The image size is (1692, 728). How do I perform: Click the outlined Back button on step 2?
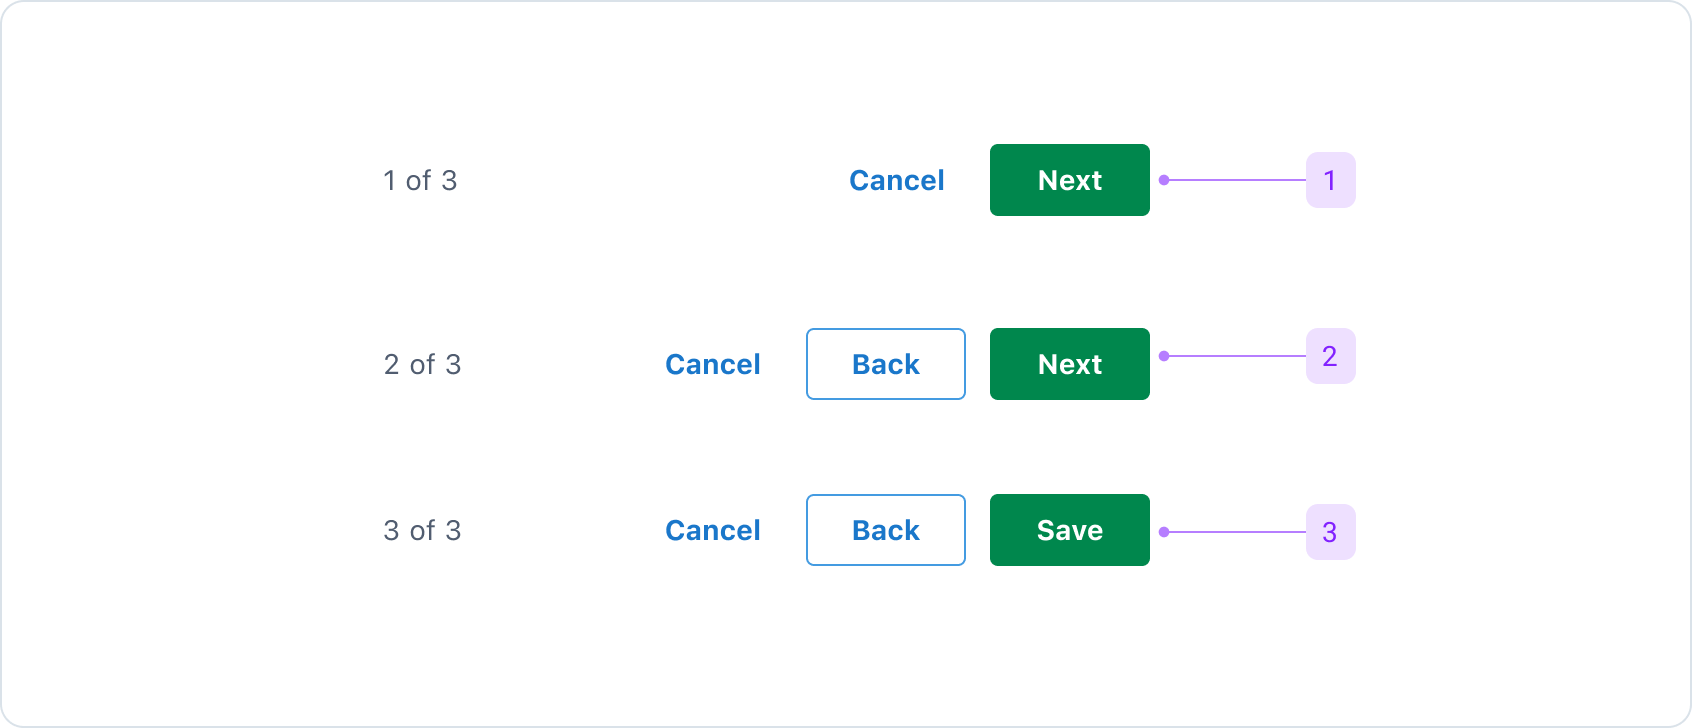click(885, 364)
